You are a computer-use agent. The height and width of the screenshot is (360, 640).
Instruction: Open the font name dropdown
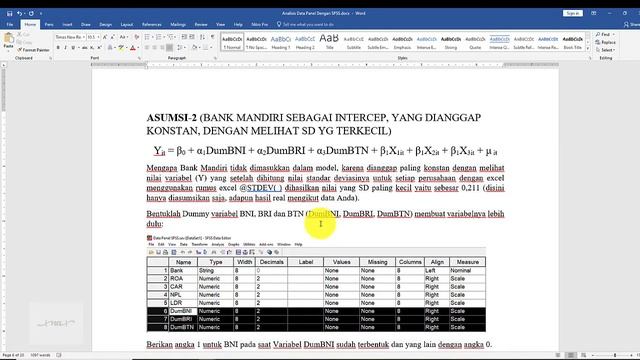[x=84, y=37]
